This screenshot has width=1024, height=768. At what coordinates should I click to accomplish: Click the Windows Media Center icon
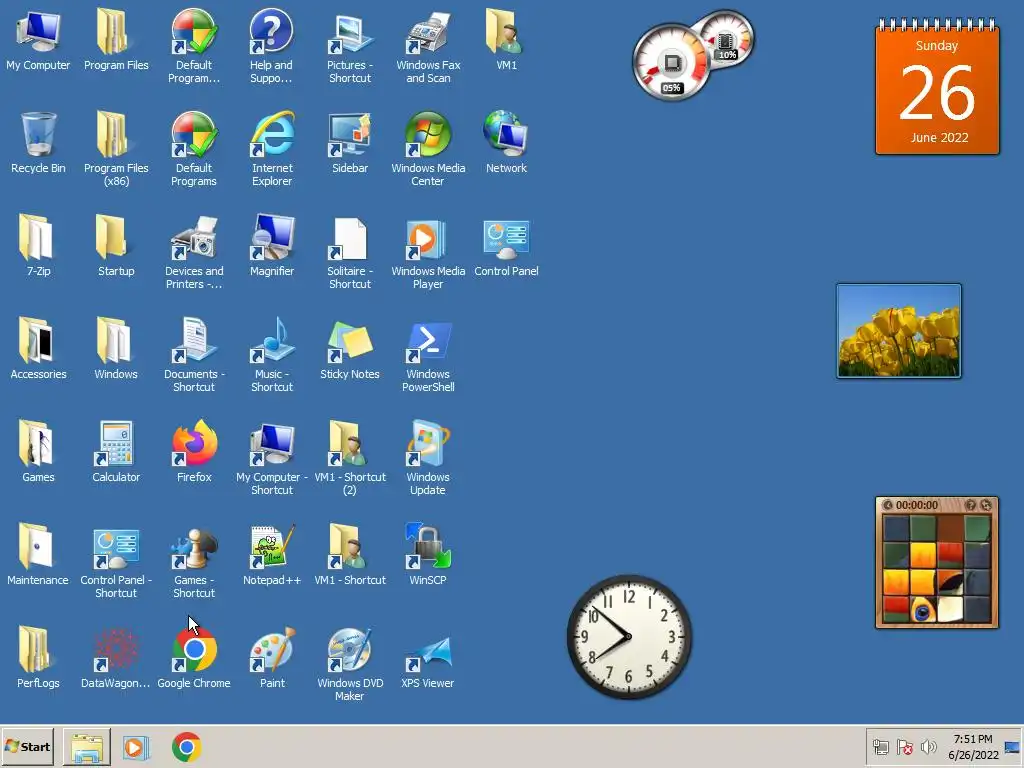pos(428,150)
